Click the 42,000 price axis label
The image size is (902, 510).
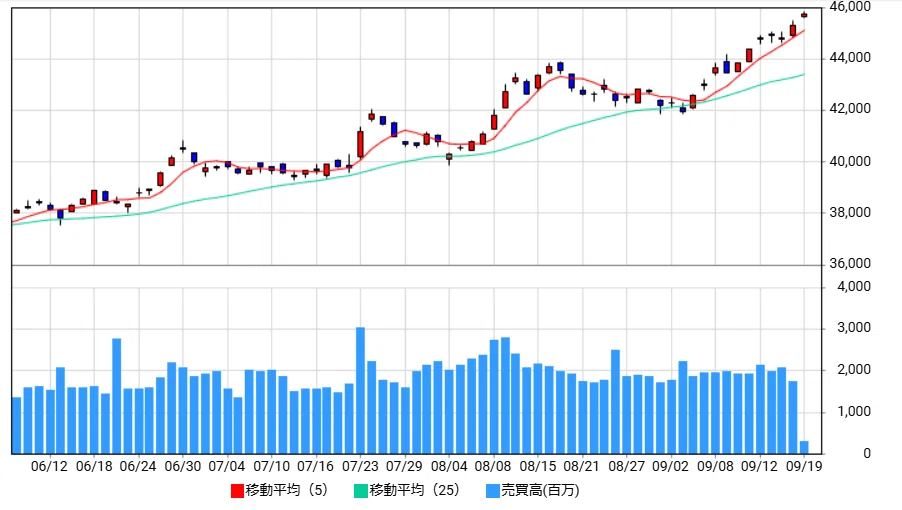click(x=850, y=109)
